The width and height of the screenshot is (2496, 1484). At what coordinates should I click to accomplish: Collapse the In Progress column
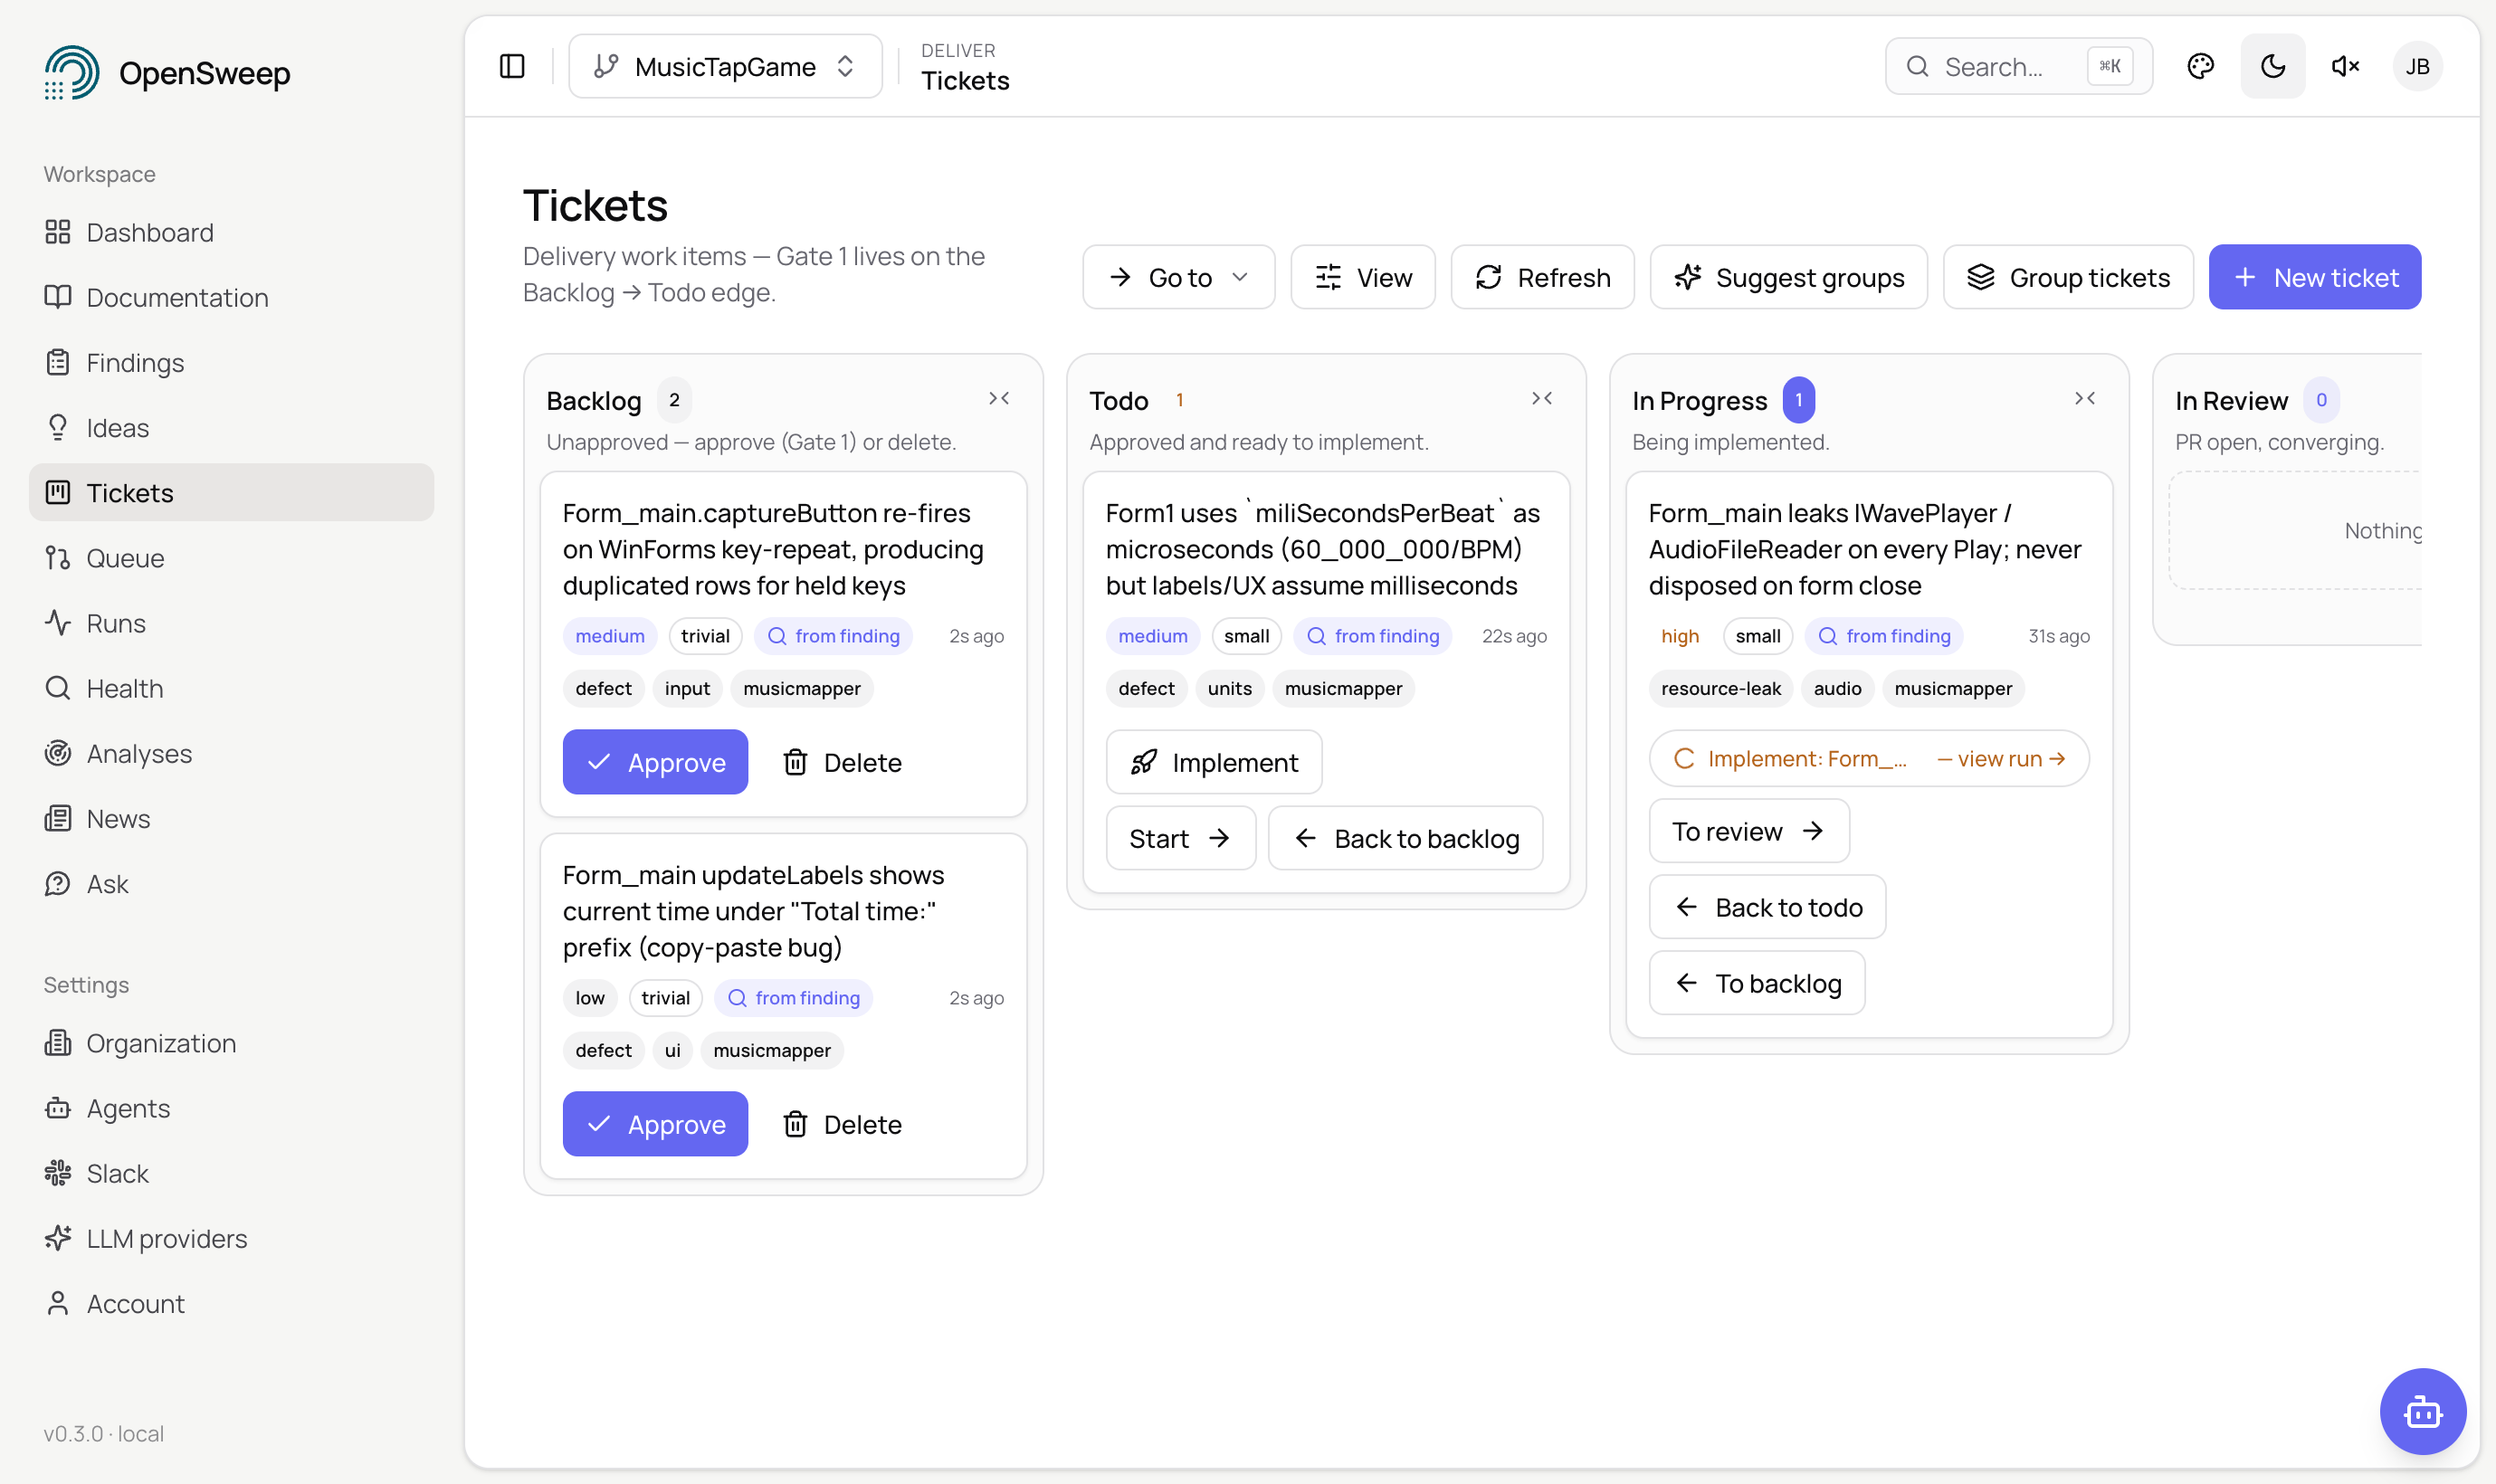(x=2084, y=398)
